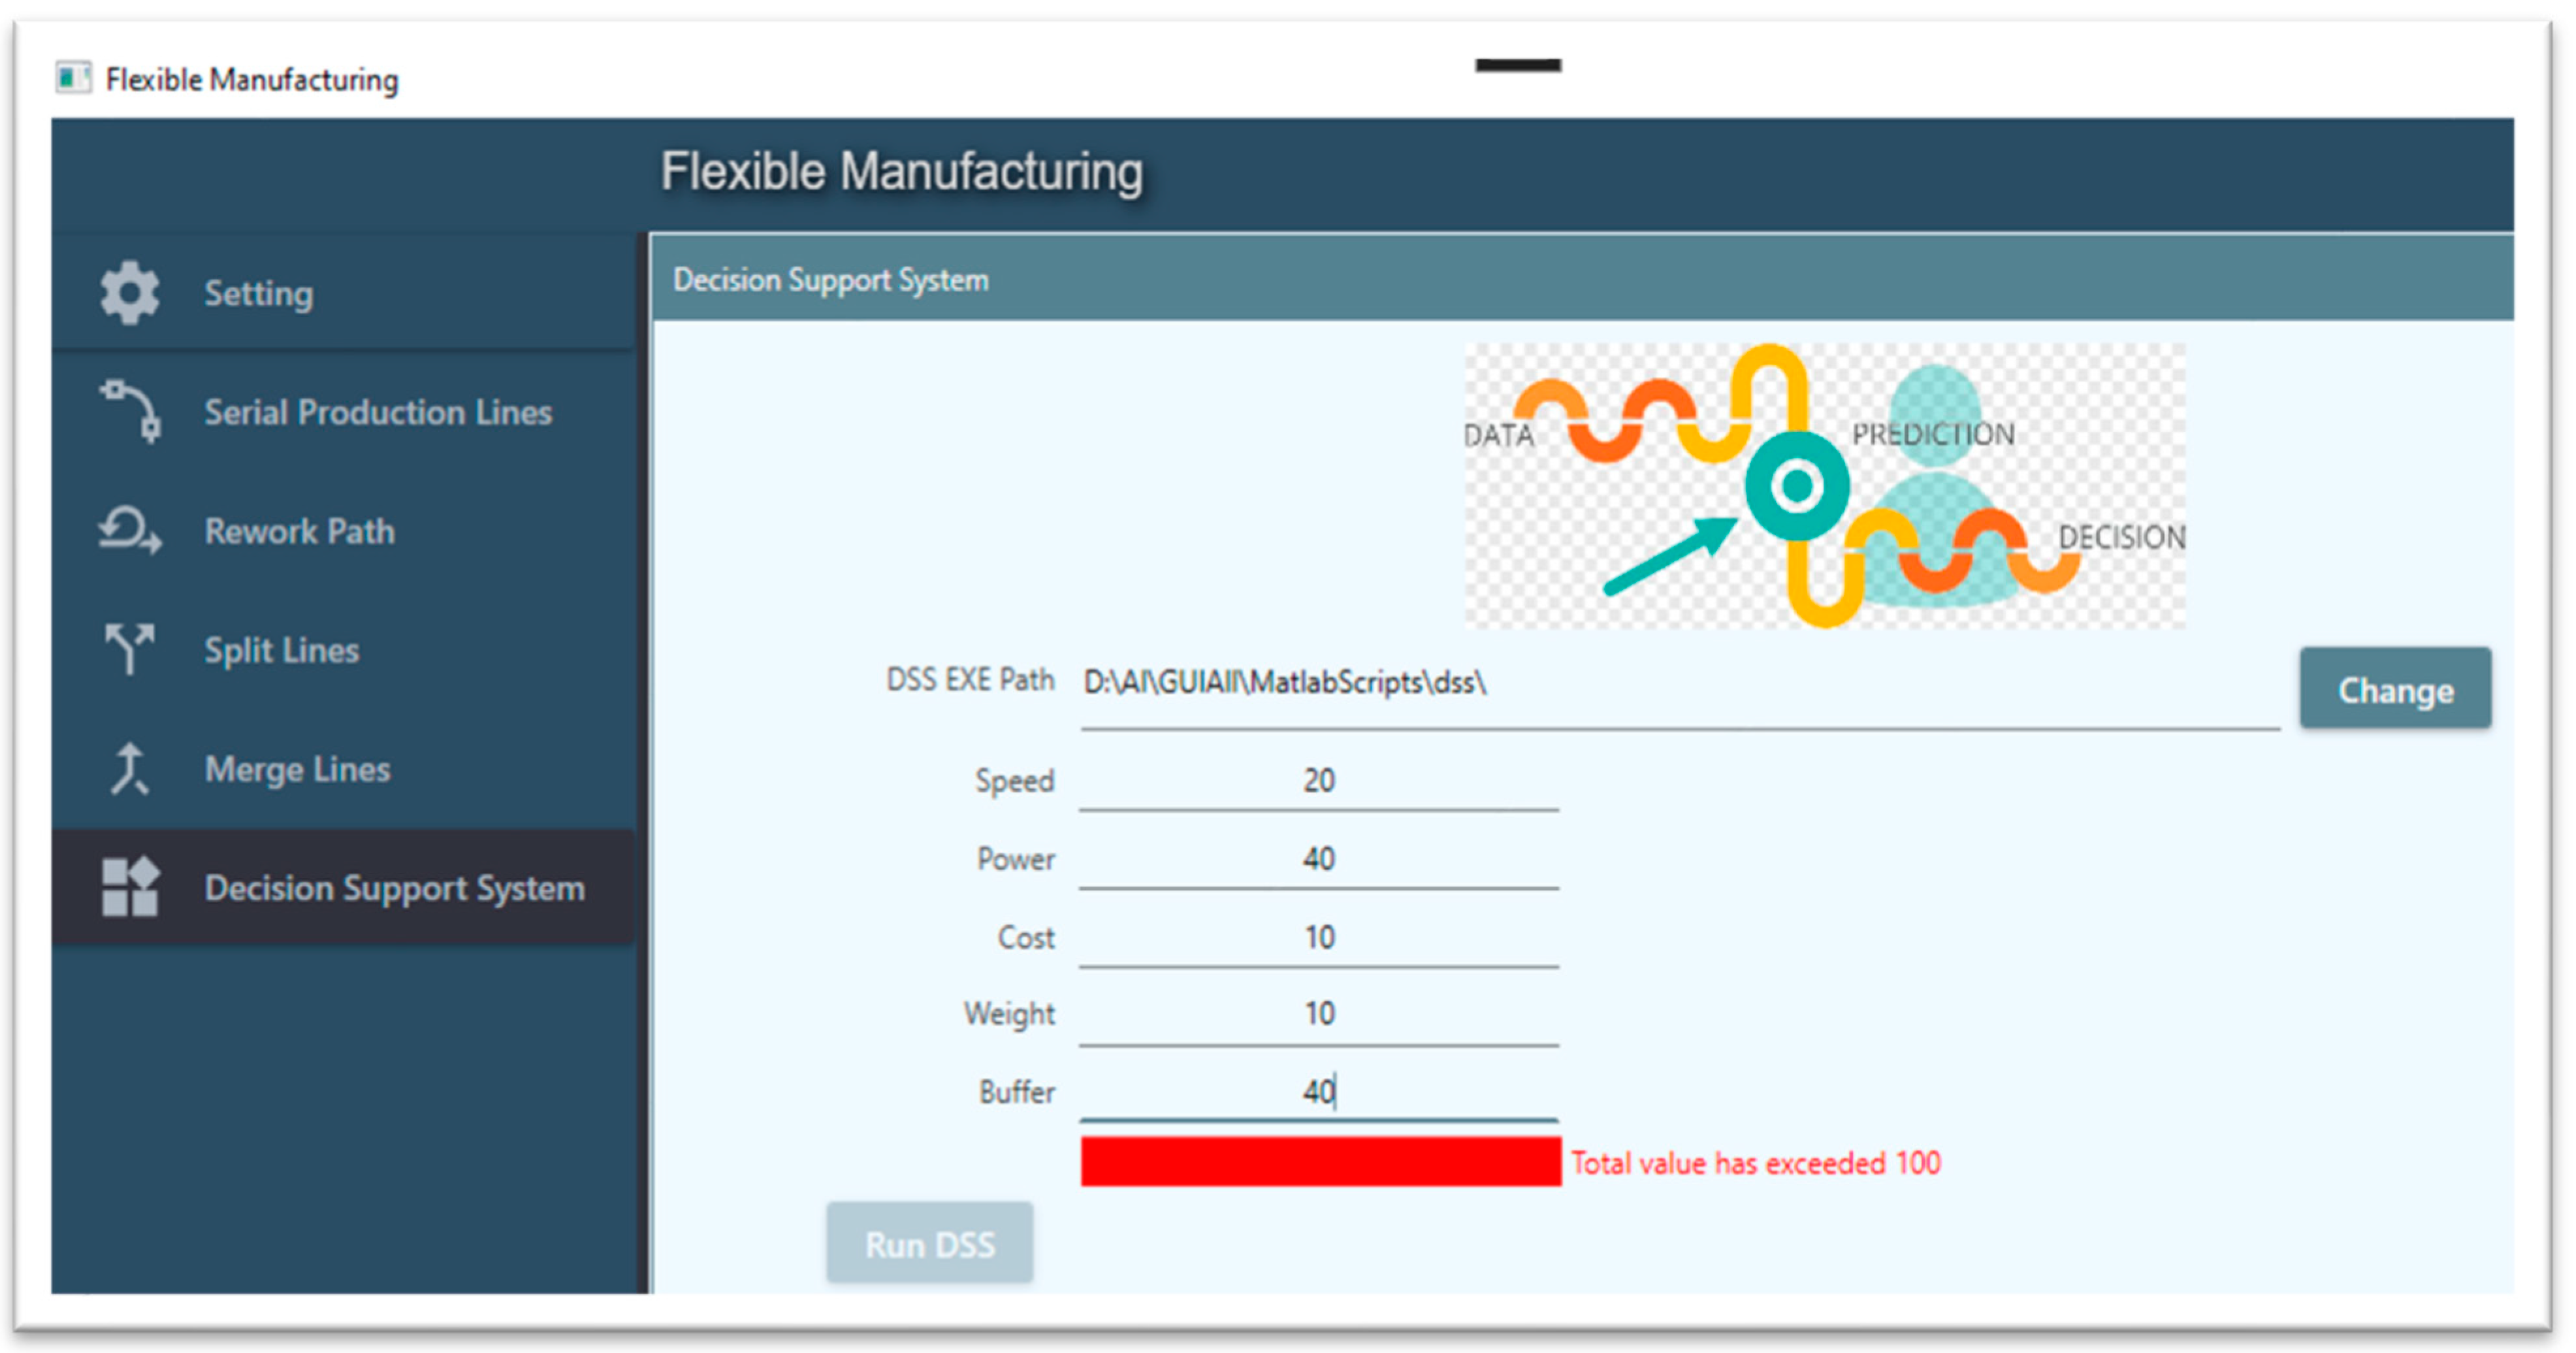Open Merge Lines from the sidebar
Screen dimensions: 2576x1353
[x=297, y=769]
